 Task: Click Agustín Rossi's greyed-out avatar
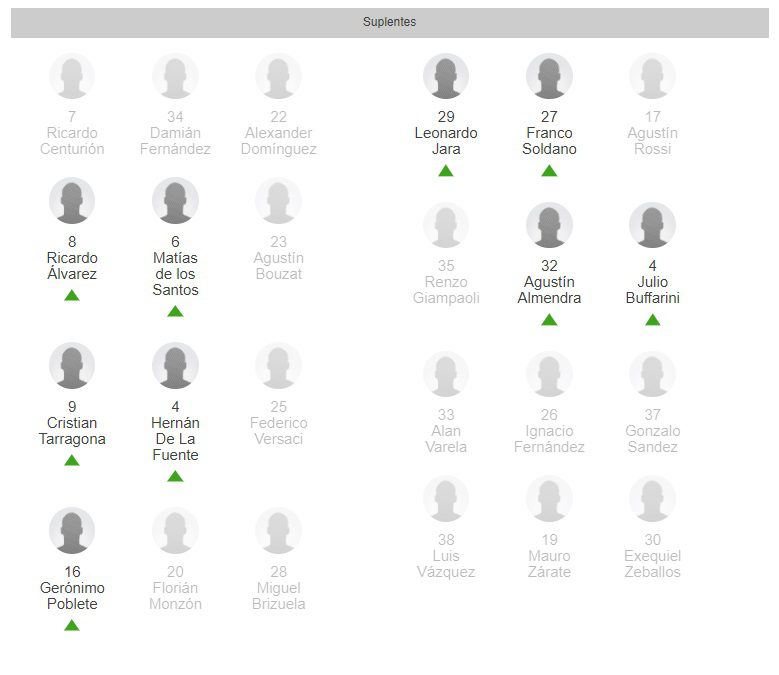[x=652, y=77]
